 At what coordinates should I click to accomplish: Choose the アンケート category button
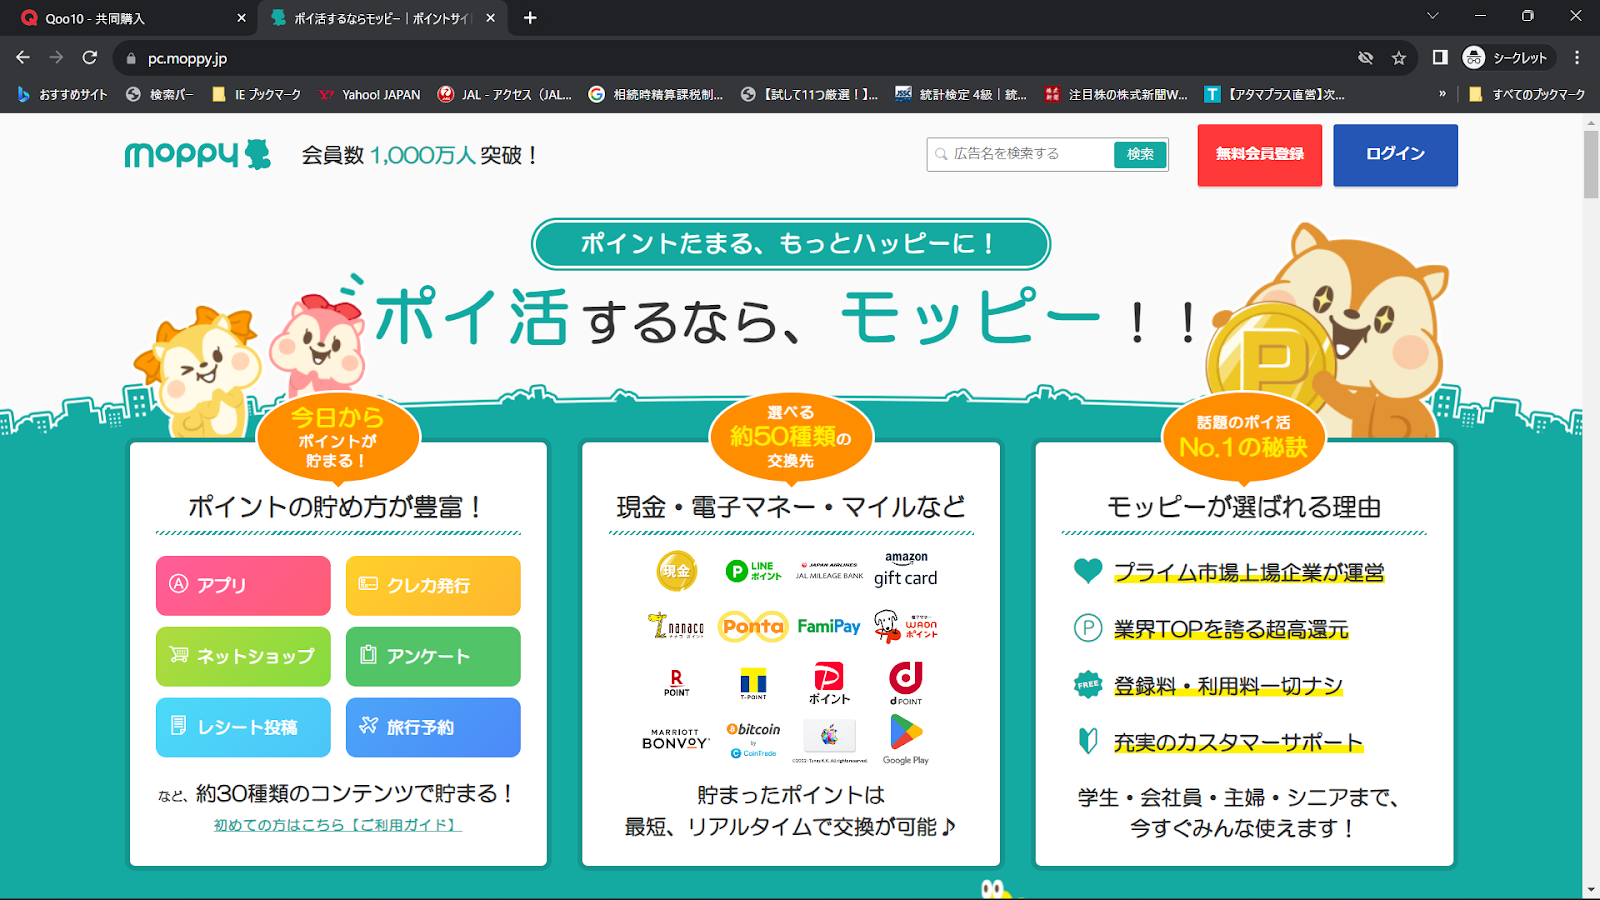(433, 657)
